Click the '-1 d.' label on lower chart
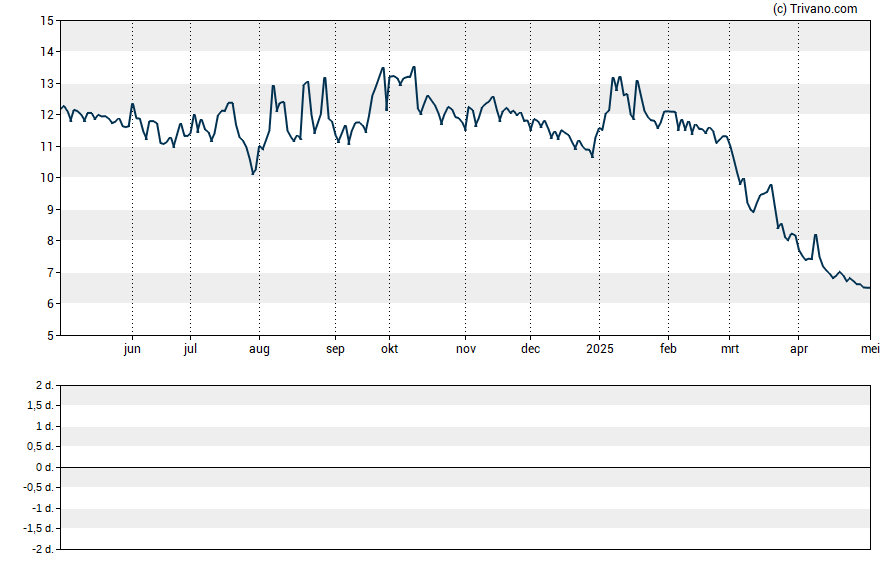This screenshot has height=565, width=888. (x=42, y=508)
